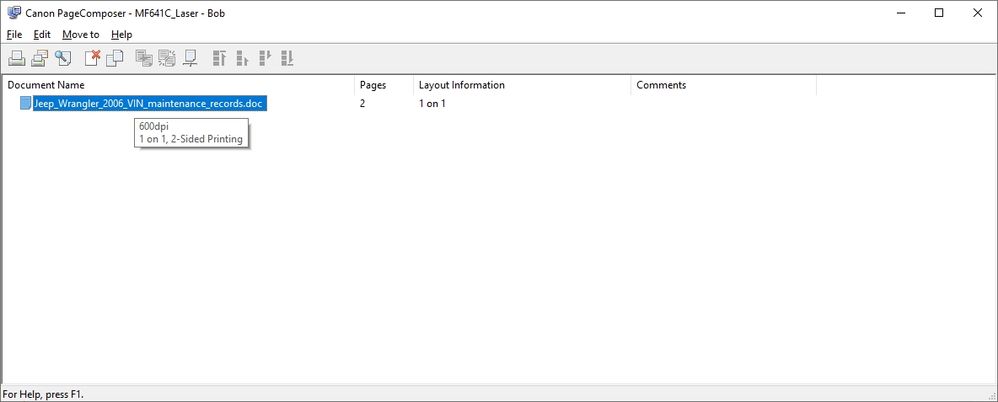
Task: Open the Move to menu
Action: (80, 34)
